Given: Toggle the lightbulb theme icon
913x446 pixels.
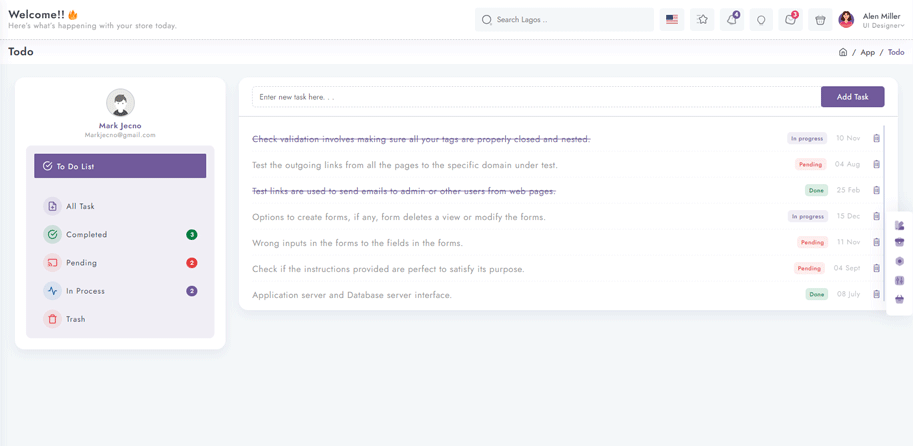Looking at the screenshot, I should pos(760,19).
